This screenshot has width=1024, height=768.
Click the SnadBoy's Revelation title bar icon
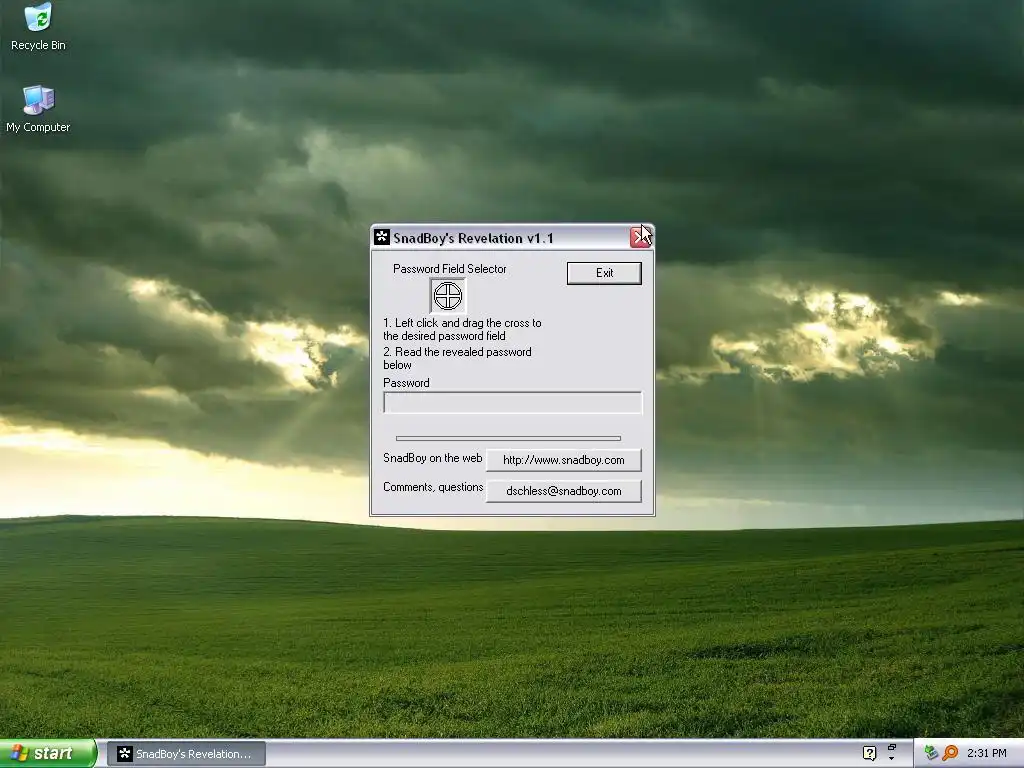point(382,237)
